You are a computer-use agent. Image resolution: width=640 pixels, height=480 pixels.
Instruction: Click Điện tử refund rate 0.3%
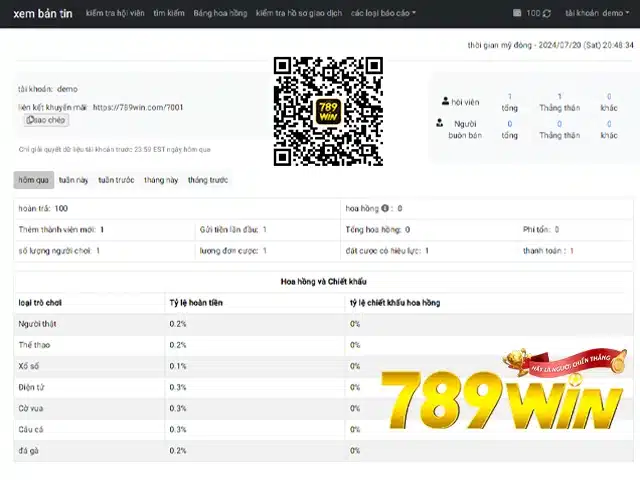tap(178, 387)
